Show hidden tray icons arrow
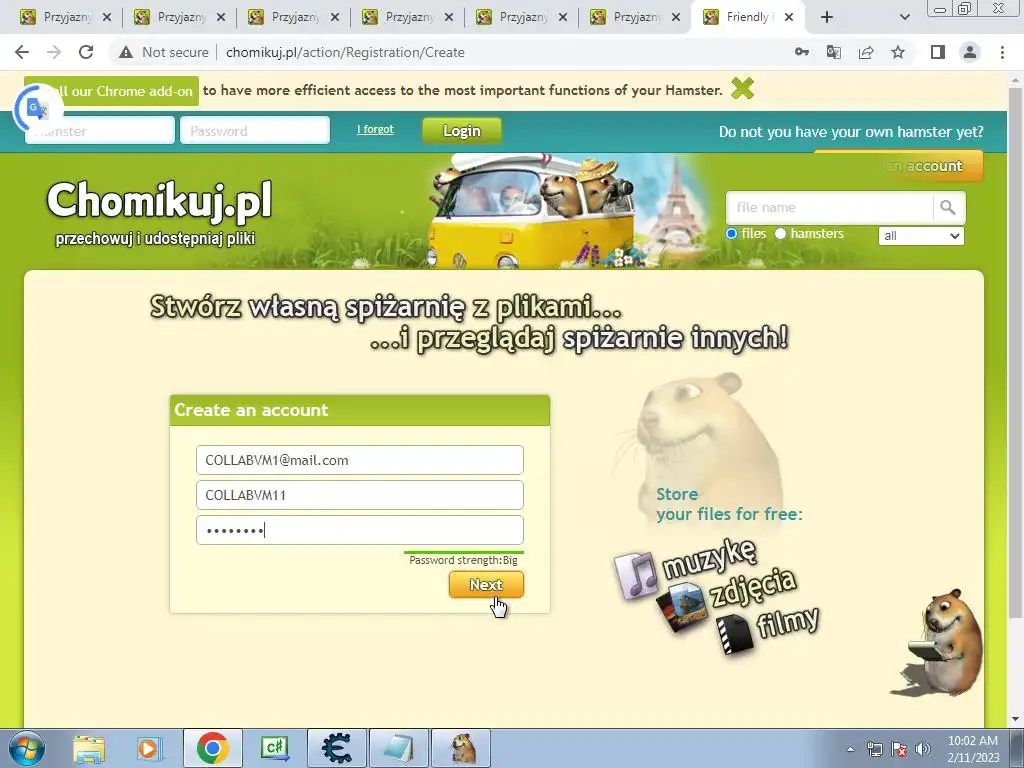The height and width of the screenshot is (768, 1024). point(850,749)
